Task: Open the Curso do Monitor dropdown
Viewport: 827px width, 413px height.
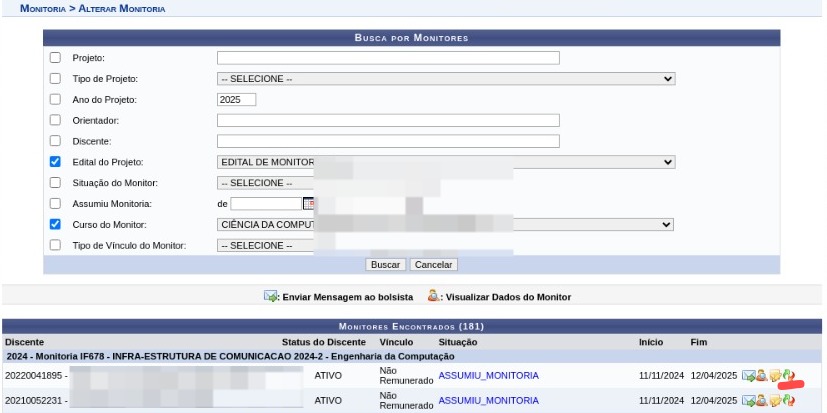Action: pyautogui.click(x=445, y=225)
